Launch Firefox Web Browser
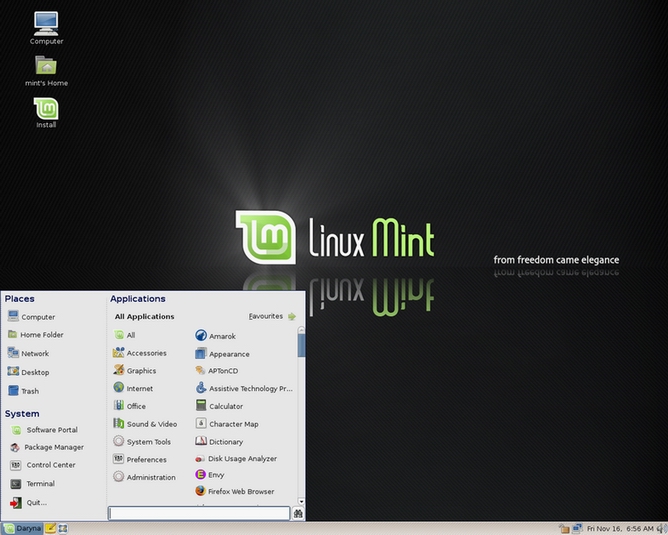 [234, 491]
